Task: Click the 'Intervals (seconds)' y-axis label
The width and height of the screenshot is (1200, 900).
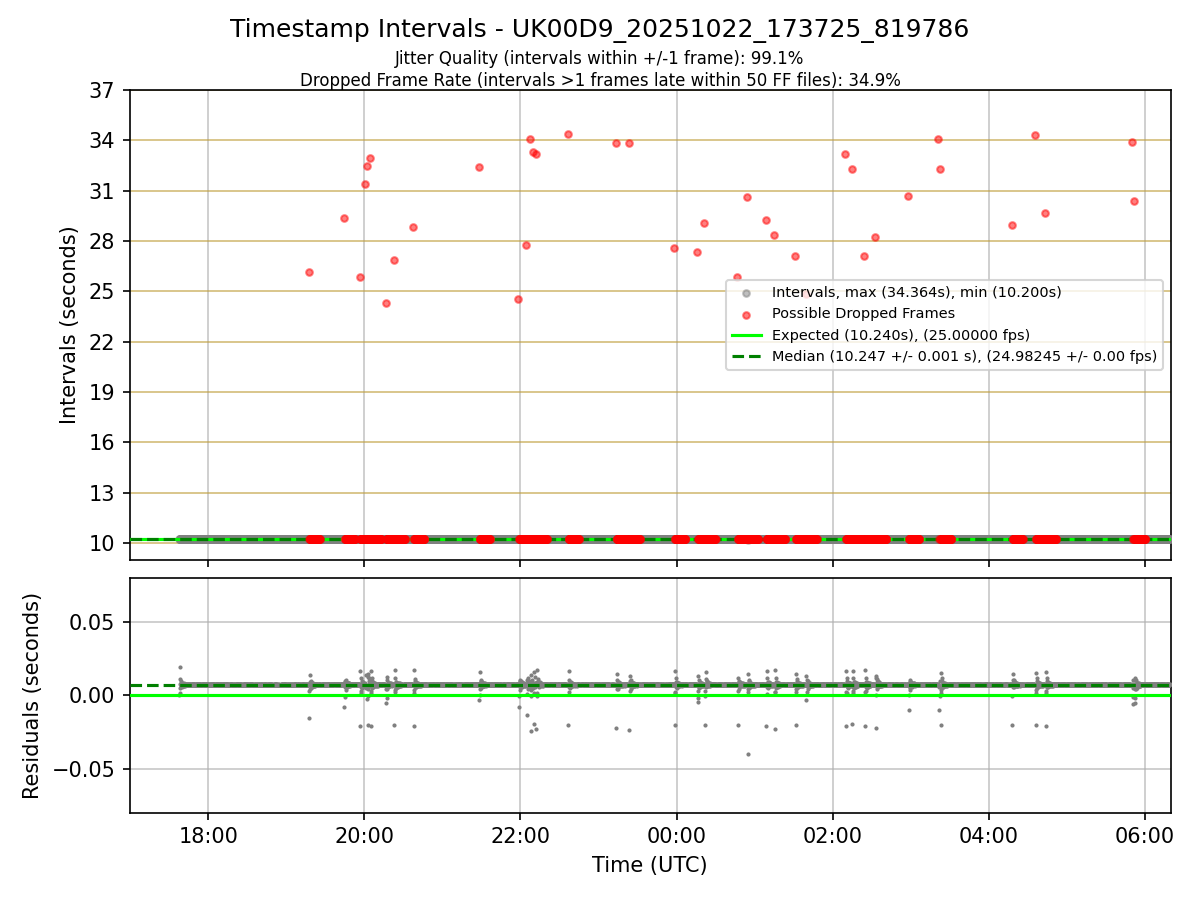Action: (x=69, y=325)
